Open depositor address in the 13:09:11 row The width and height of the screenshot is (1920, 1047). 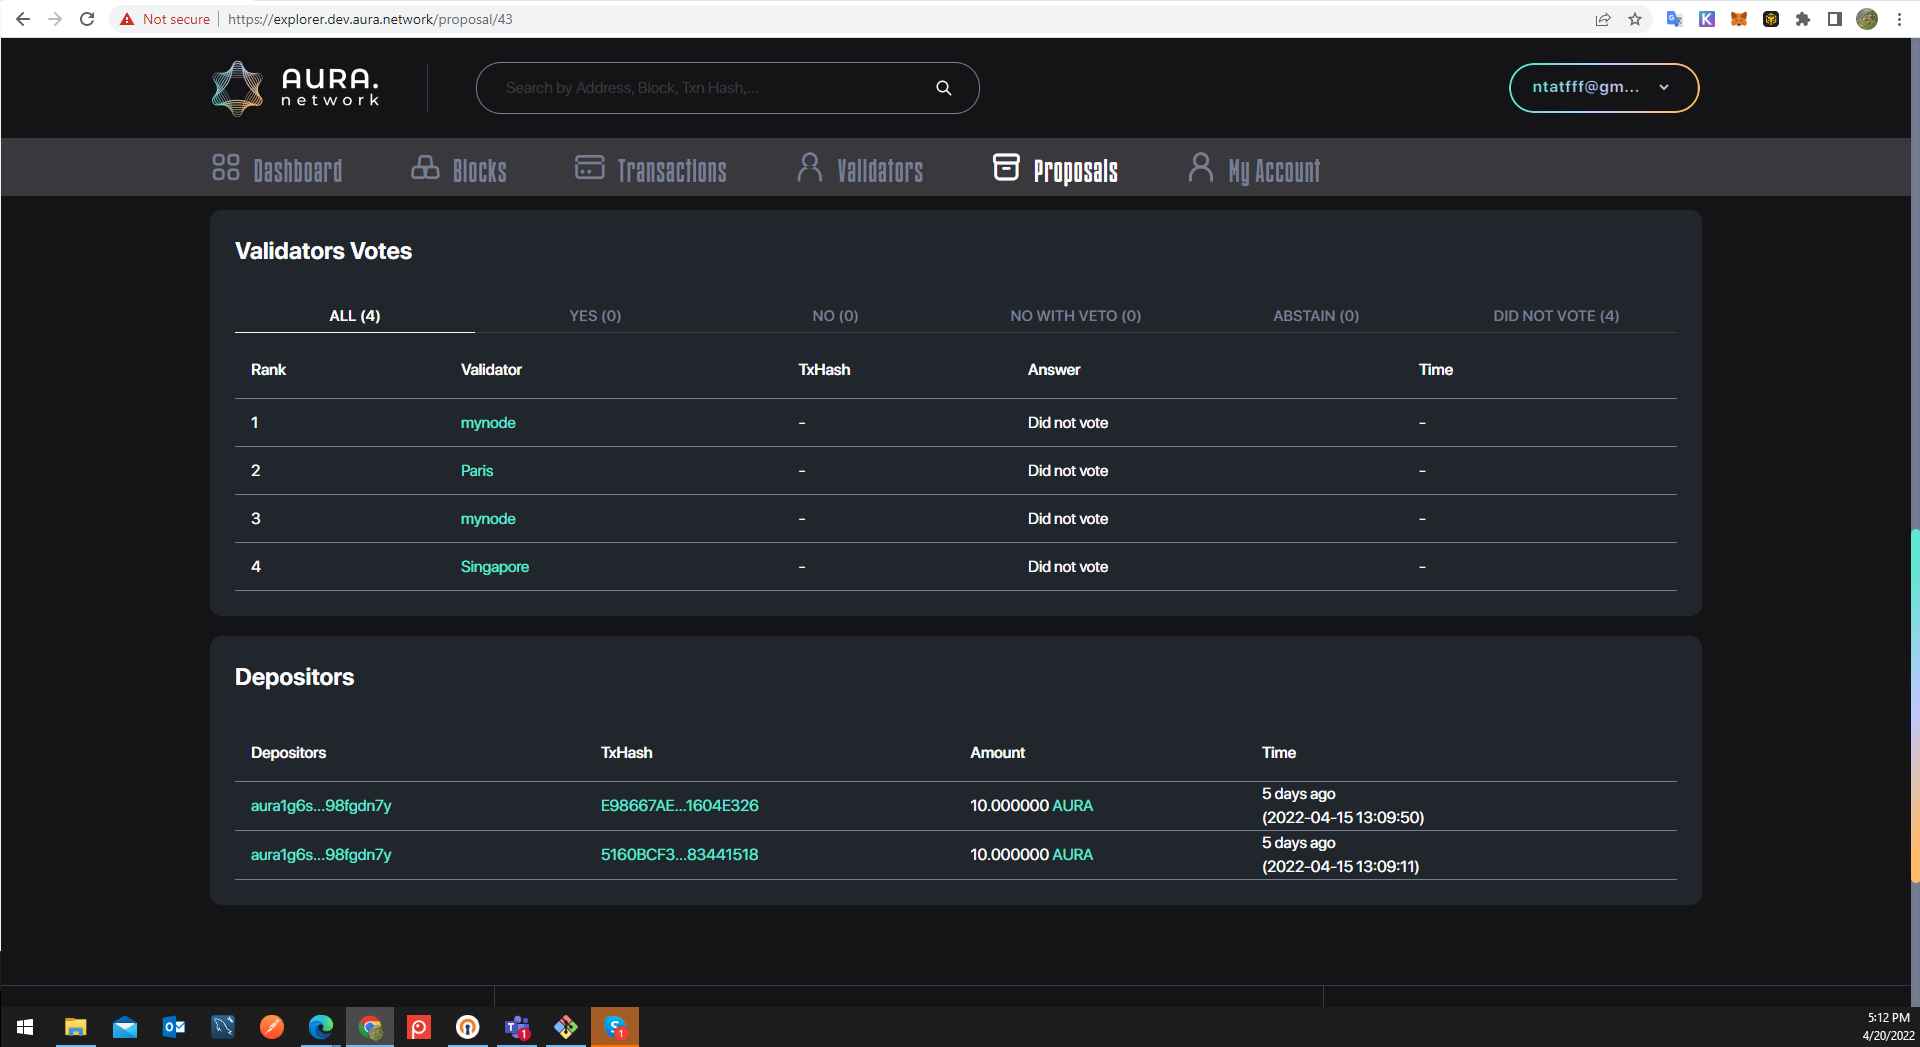tap(321, 855)
